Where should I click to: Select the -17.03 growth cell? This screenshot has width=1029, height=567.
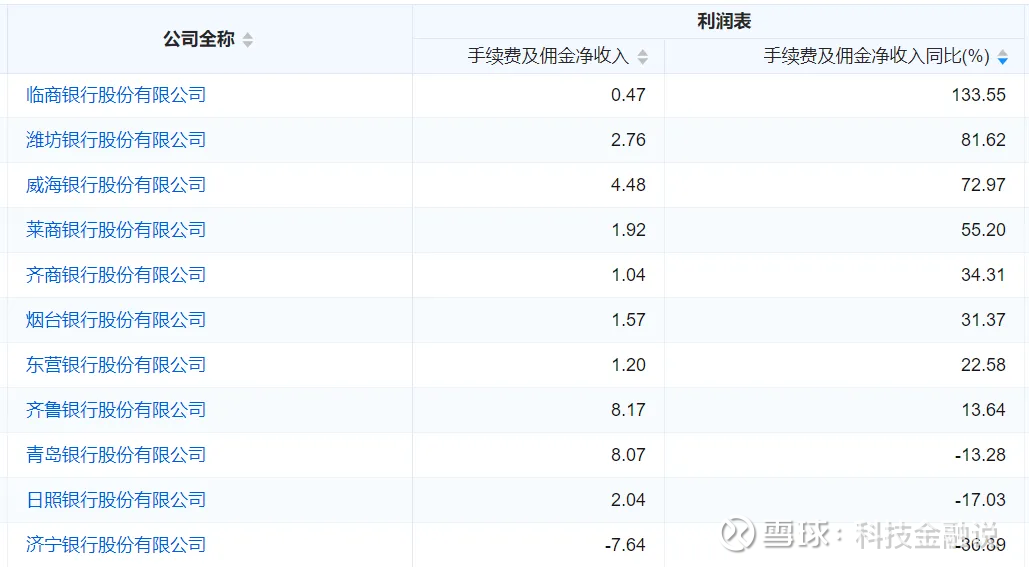click(x=844, y=500)
